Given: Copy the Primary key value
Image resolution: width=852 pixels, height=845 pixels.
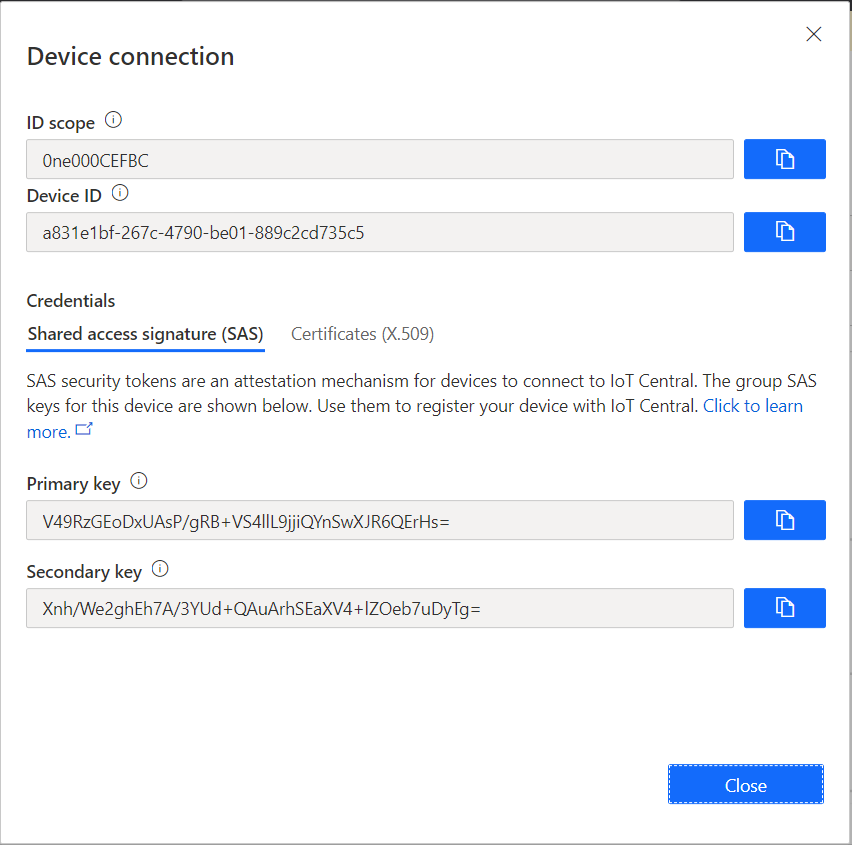Looking at the screenshot, I should click(x=785, y=520).
